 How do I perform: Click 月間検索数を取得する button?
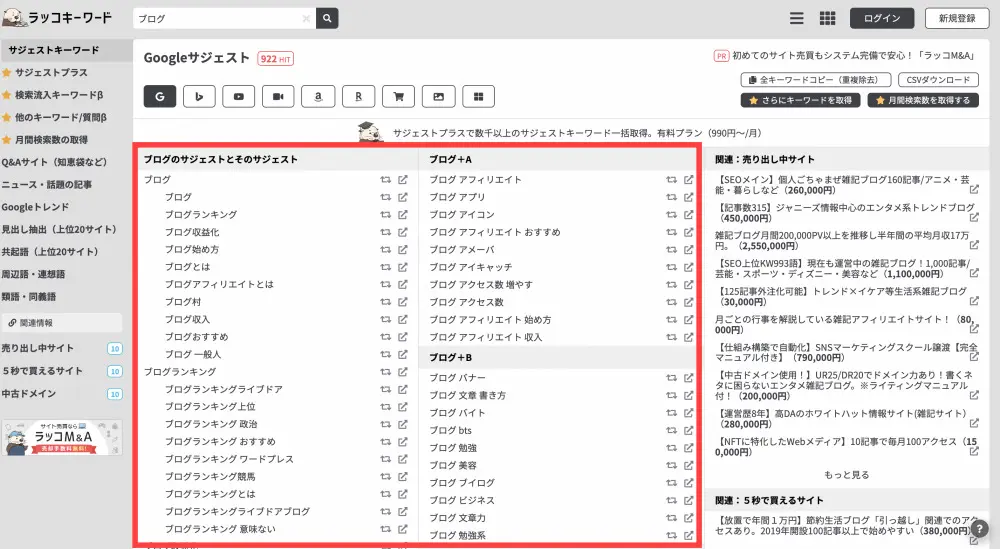point(923,100)
